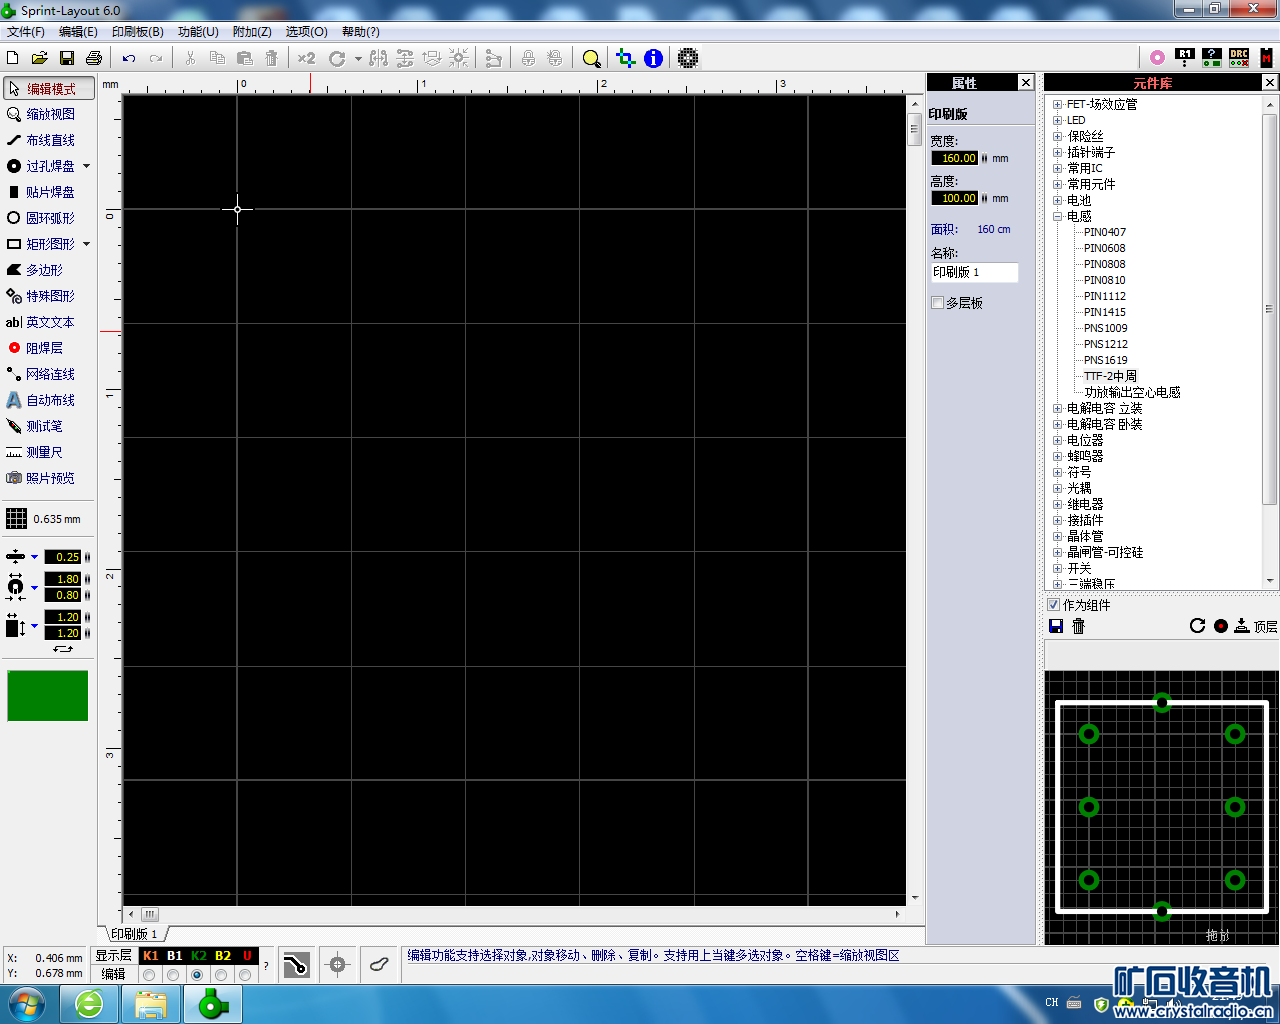Select the 布线直线 track drawing tool
The height and width of the screenshot is (1024, 1280).
pyautogui.click(x=49, y=140)
